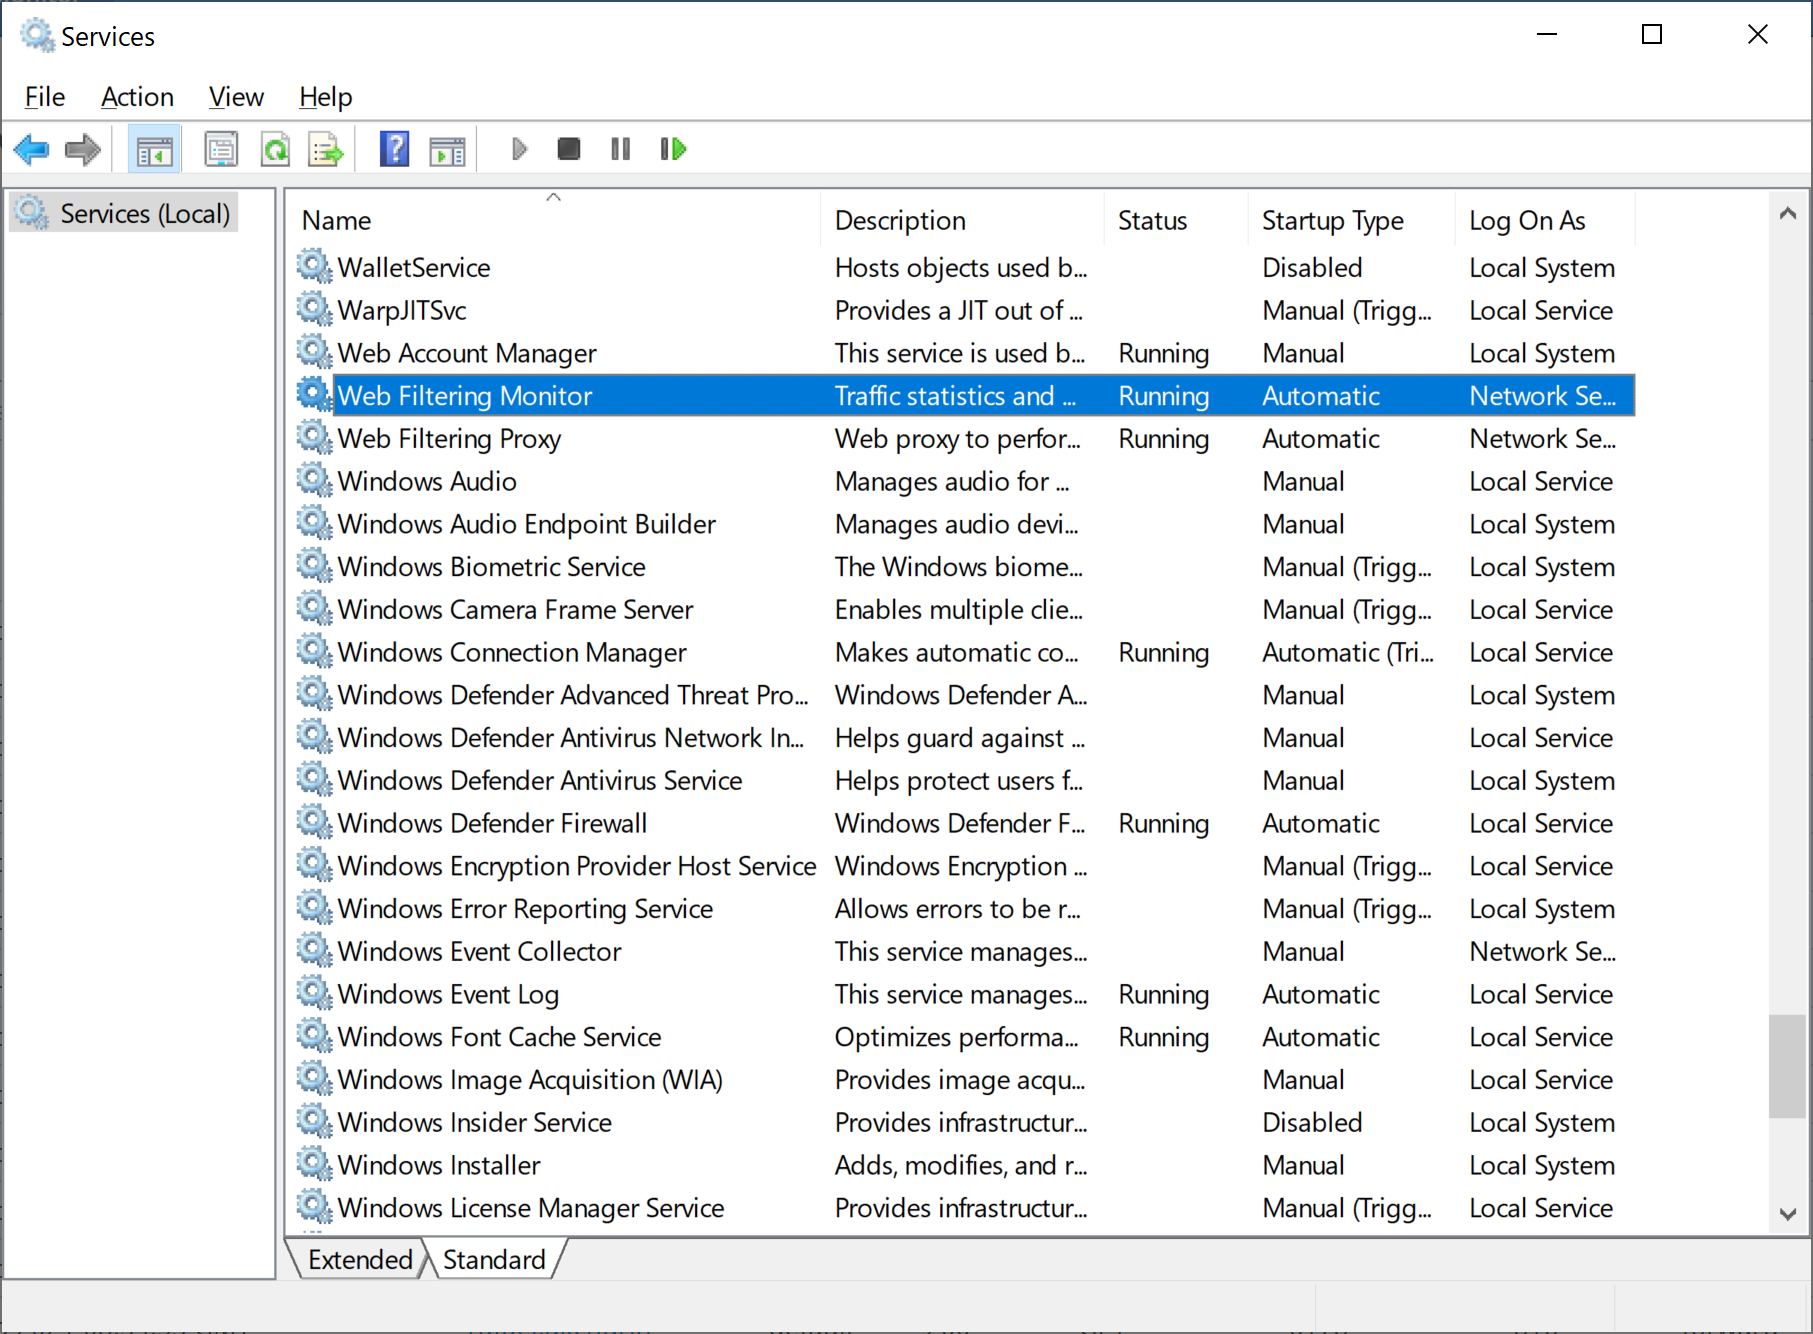
Task: Select the Windows Error Reporting Service name
Action: click(525, 908)
